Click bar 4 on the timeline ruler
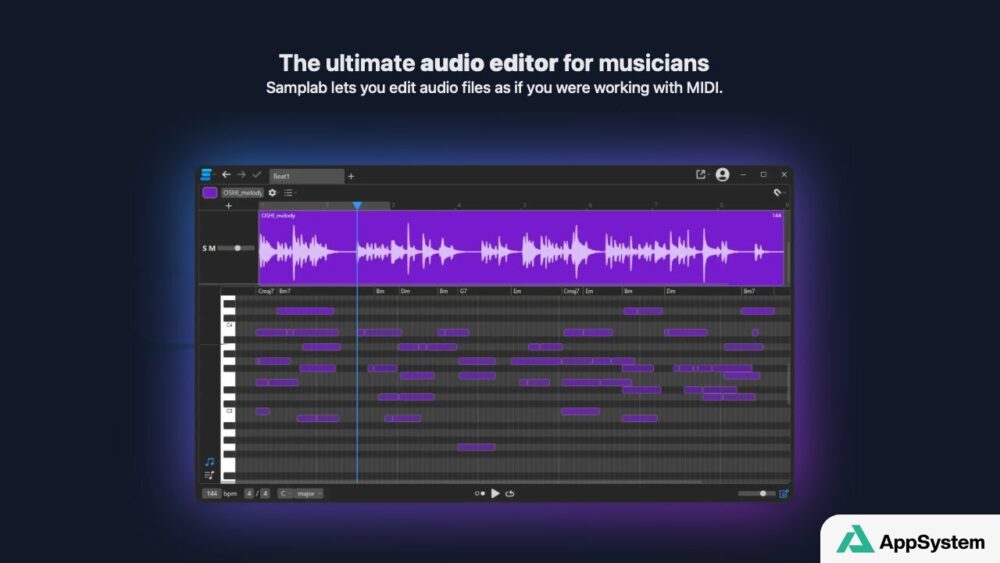Screen dimensions: 1000x563 tap(459, 205)
